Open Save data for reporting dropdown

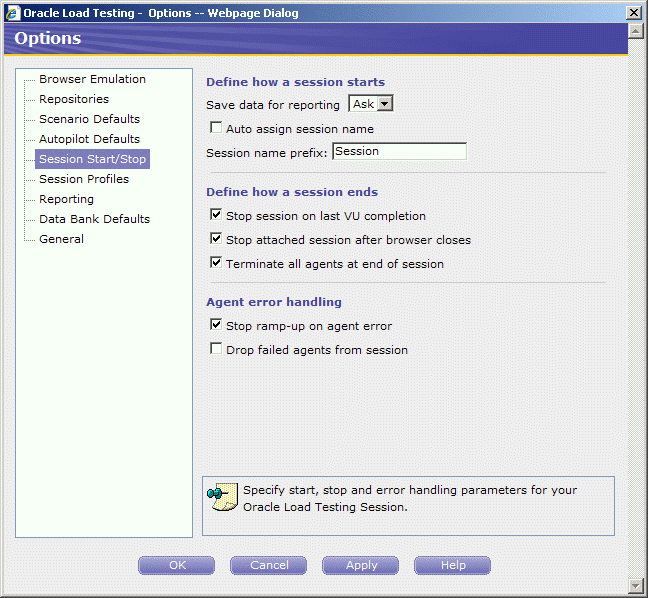pyautogui.click(x=371, y=104)
